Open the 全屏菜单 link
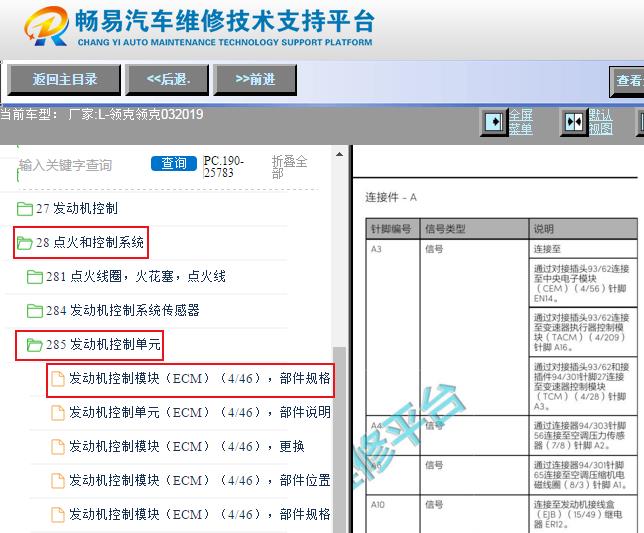 tap(521, 122)
